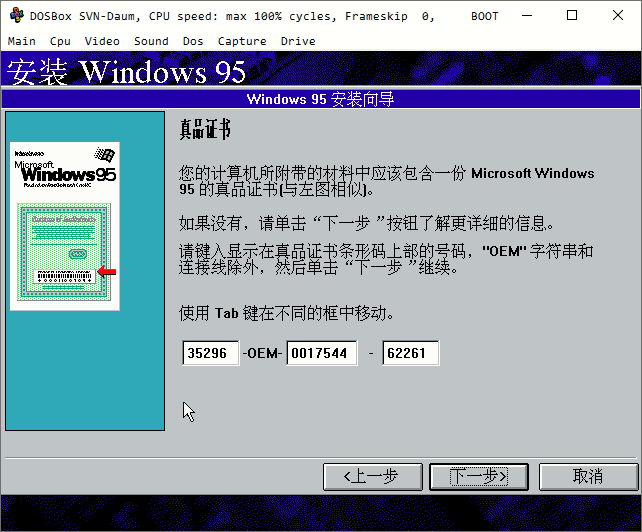Click the 取消 (Cancel) button
The width and height of the screenshot is (642, 532).
click(588, 477)
